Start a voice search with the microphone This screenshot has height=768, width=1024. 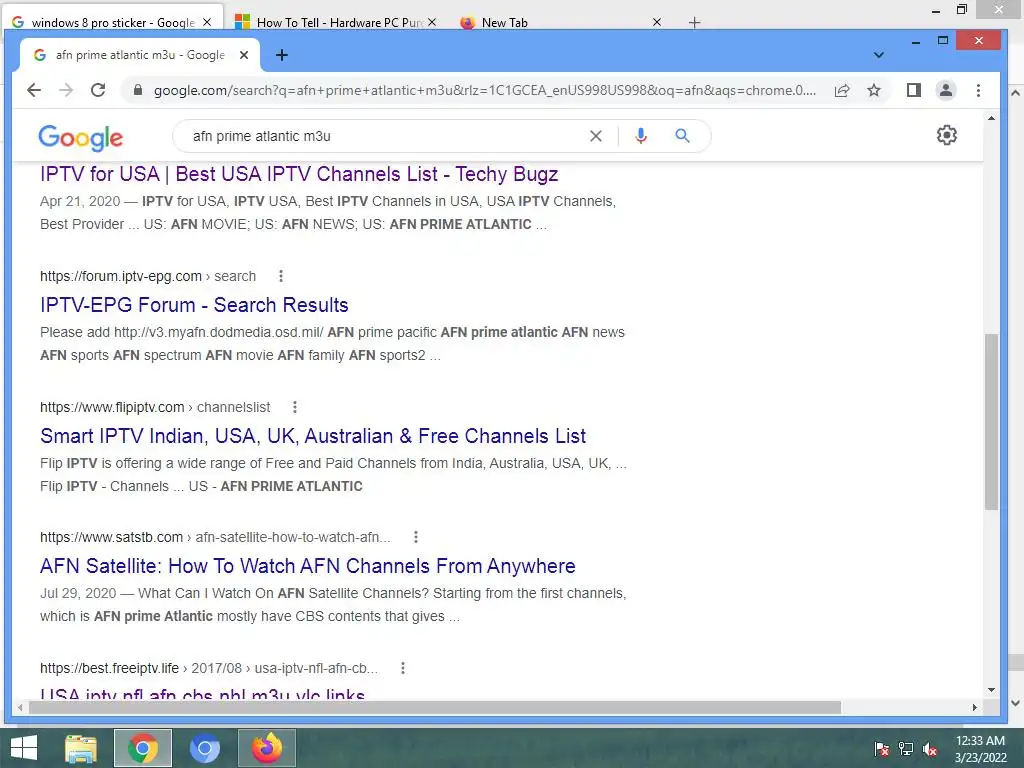(x=641, y=136)
